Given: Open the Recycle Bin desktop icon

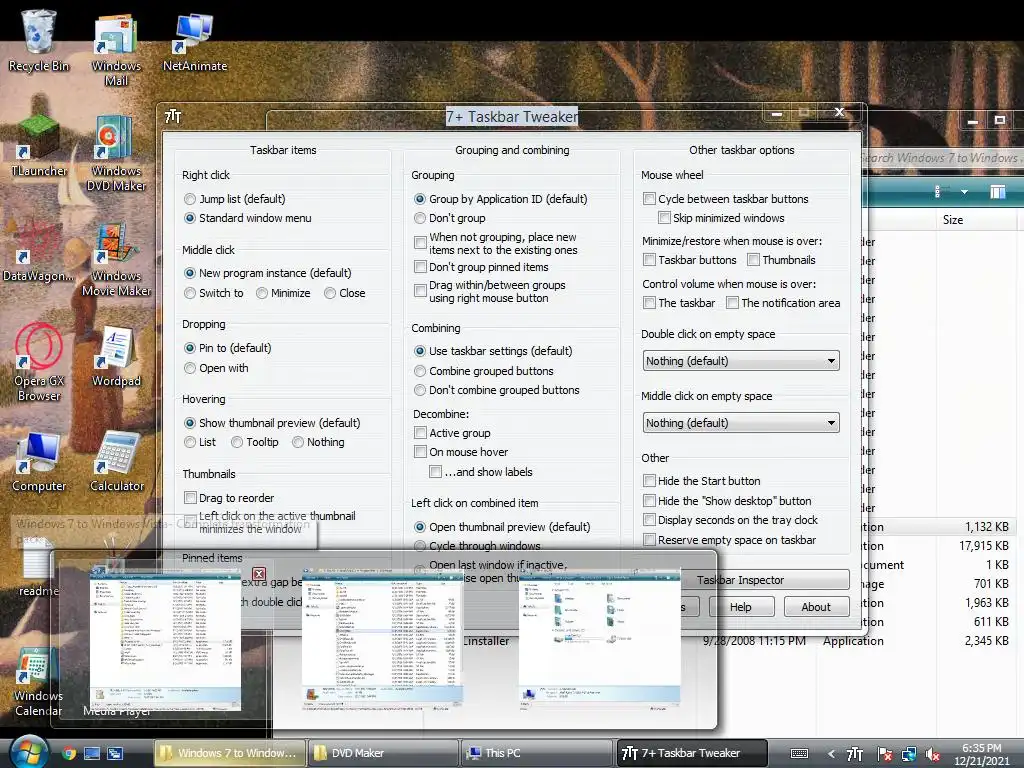Looking at the screenshot, I should [x=39, y=39].
